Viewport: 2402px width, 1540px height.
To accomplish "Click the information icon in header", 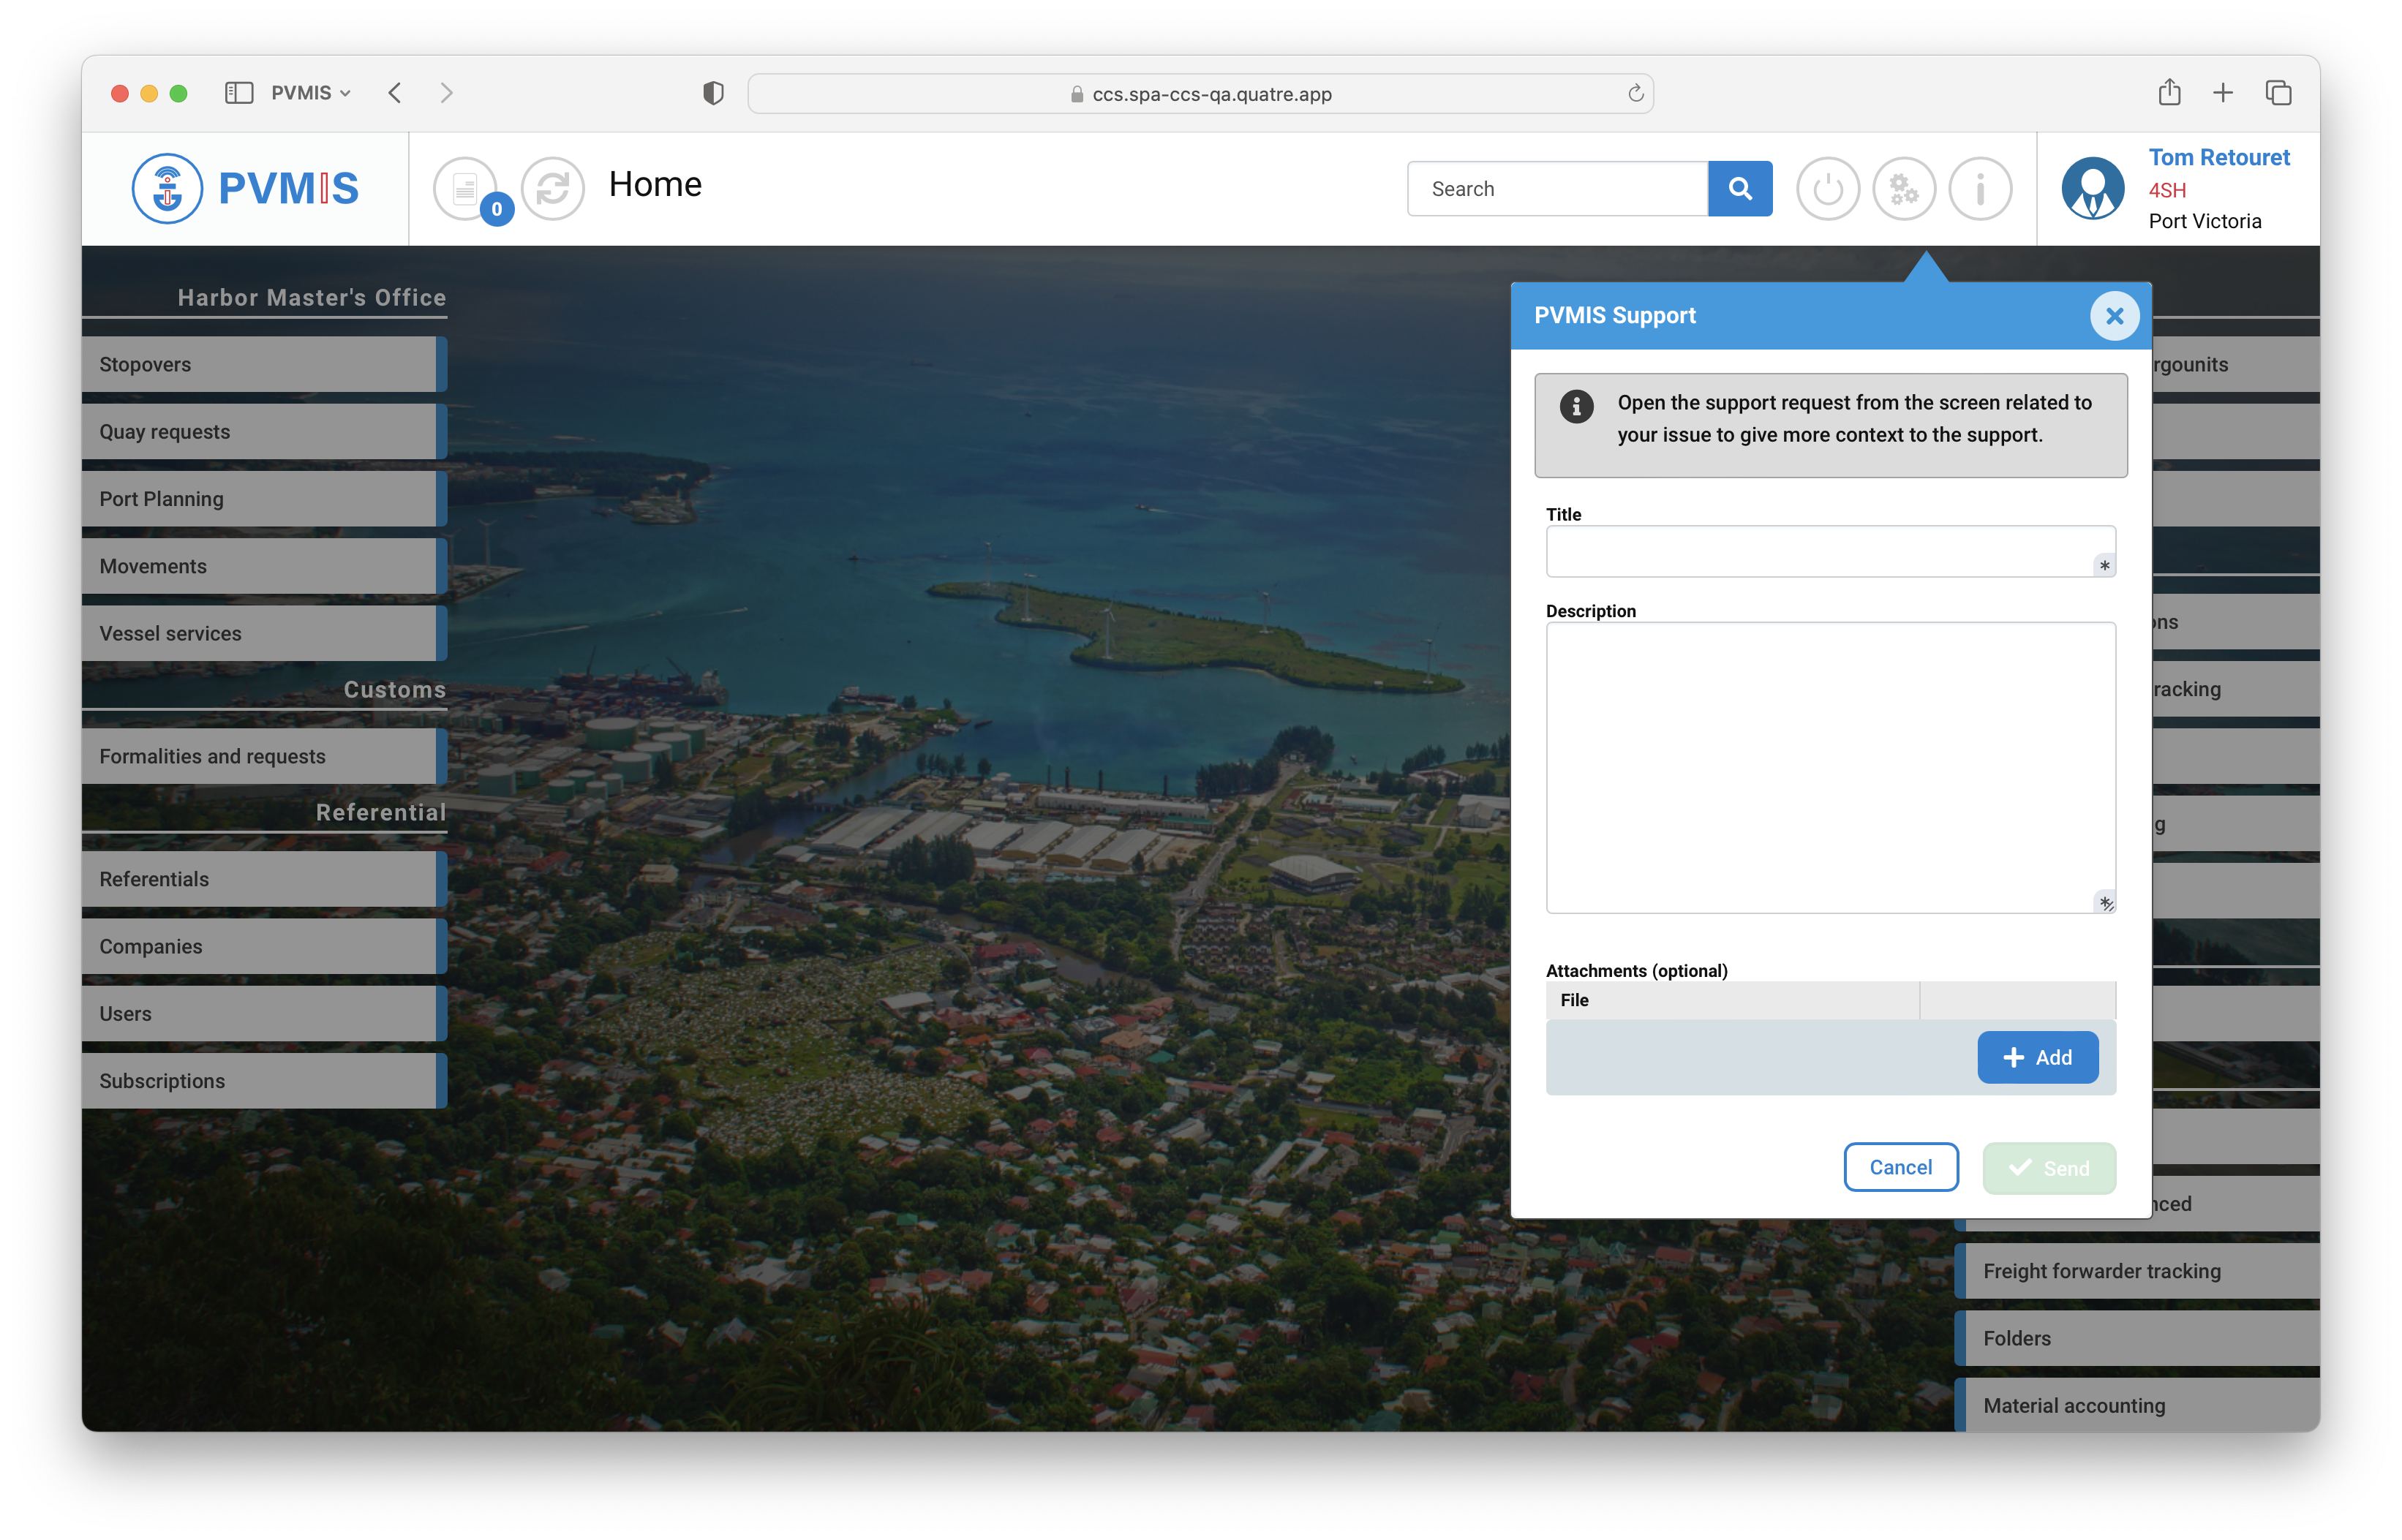I will pos(1979,188).
